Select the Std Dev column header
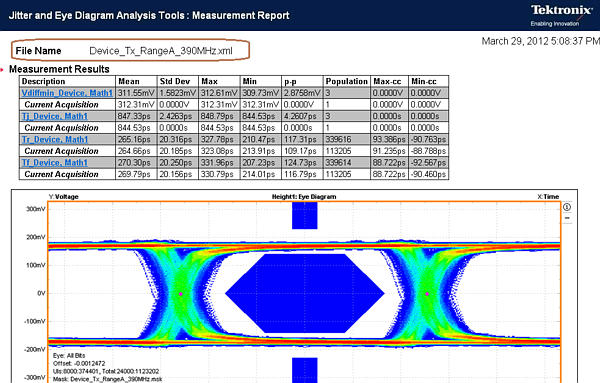This screenshot has height=383, width=600. point(175,81)
